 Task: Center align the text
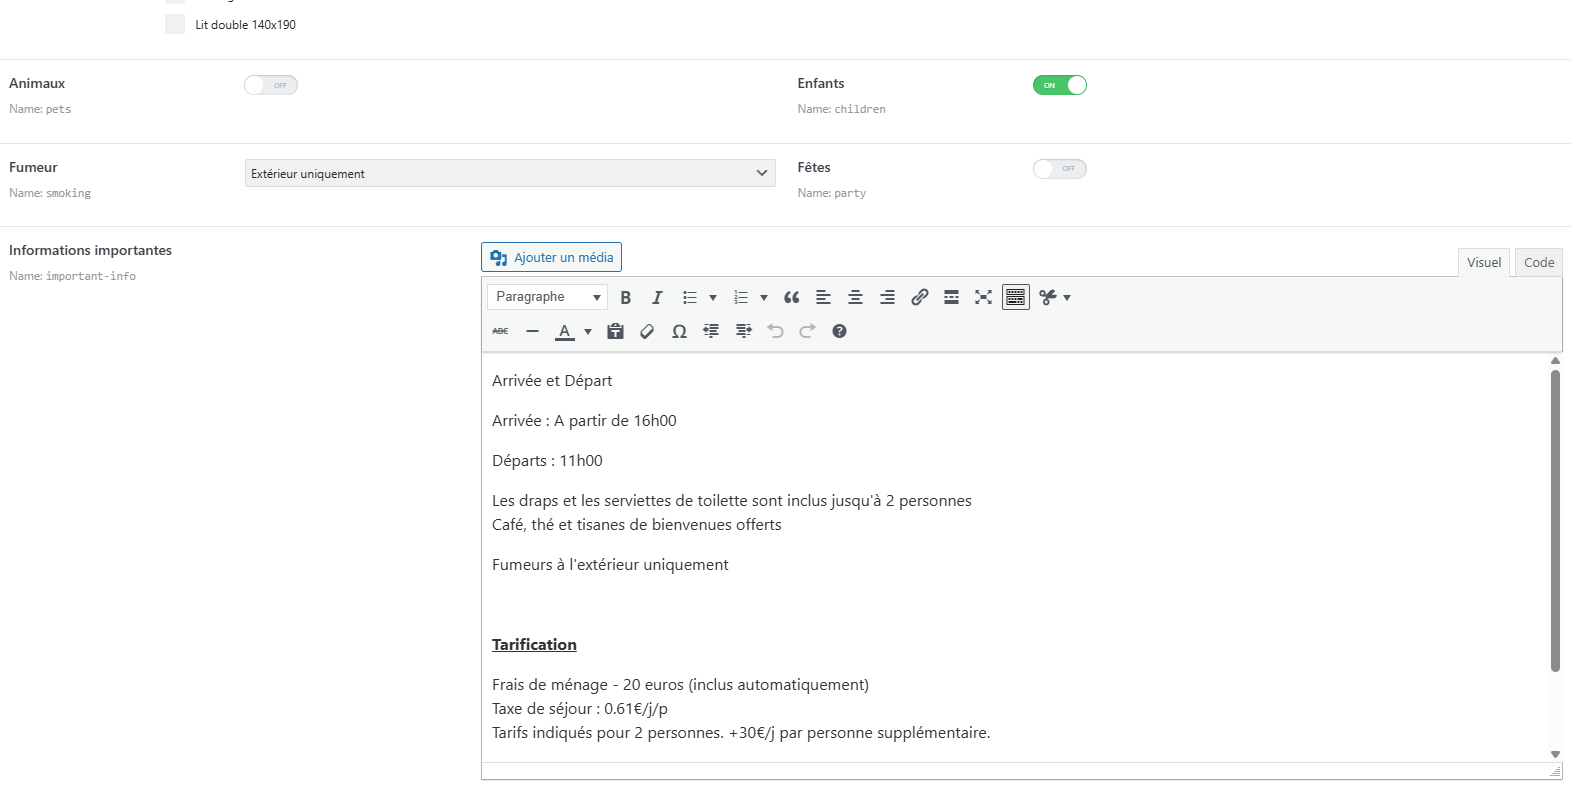pyautogui.click(x=855, y=297)
